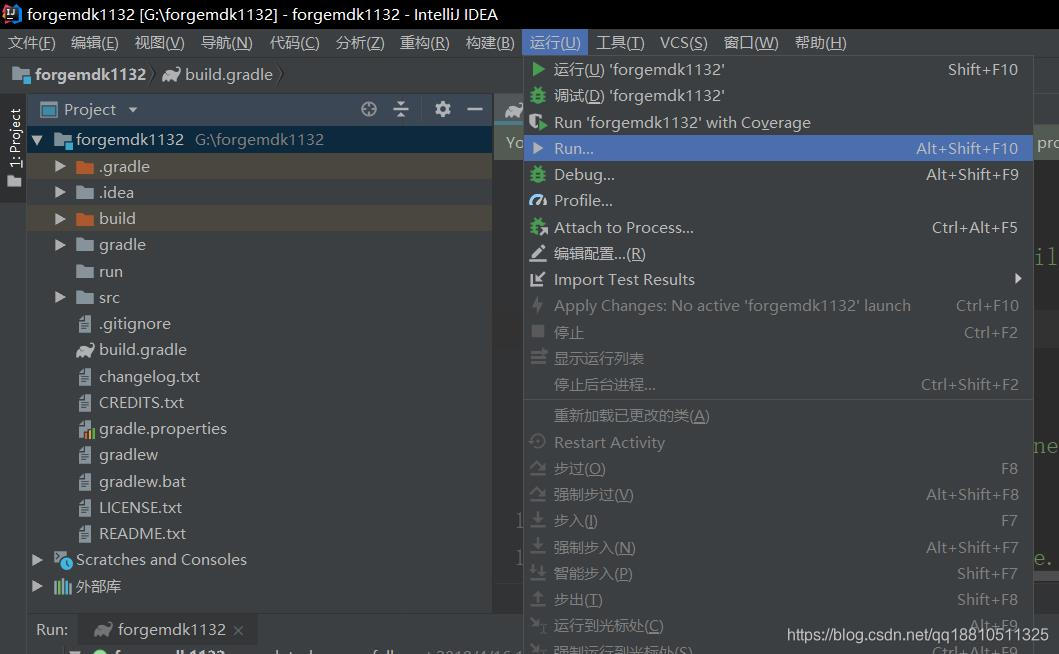Open Import Test Results submenu arrow

point(1018,278)
